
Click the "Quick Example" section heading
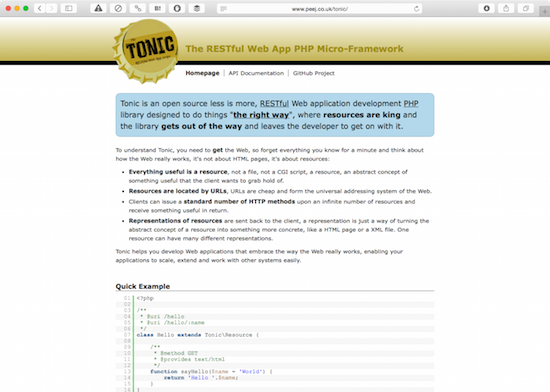(x=143, y=286)
